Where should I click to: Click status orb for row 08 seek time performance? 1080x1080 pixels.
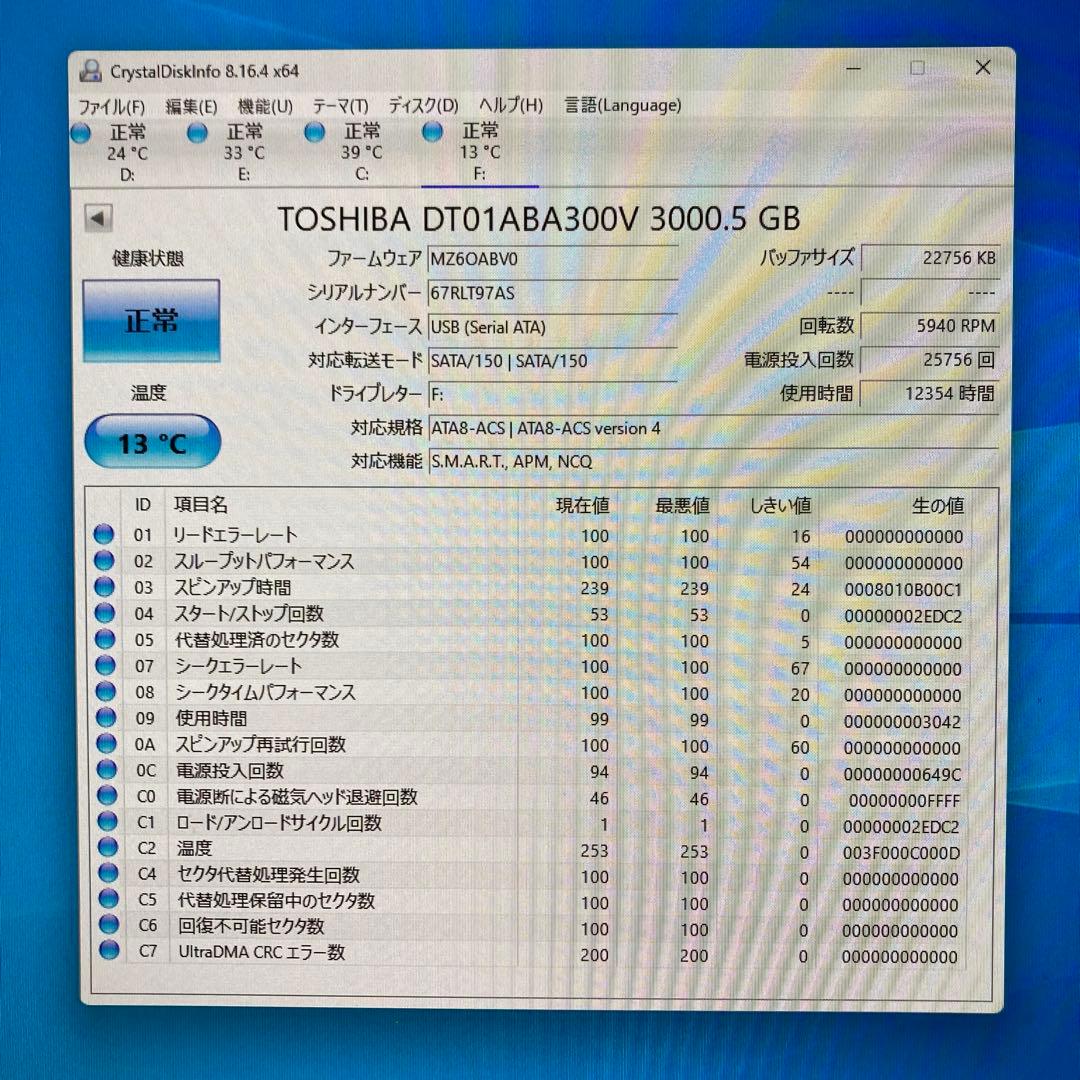click(x=105, y=691)
